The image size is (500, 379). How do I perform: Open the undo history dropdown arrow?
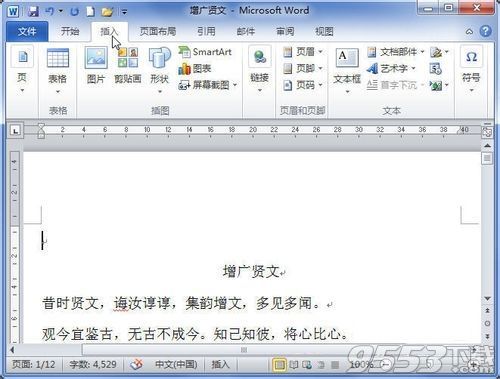[61, 12]
